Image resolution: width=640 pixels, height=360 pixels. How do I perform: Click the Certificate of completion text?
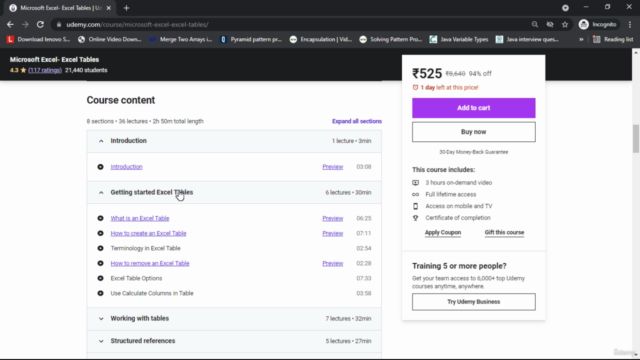[458, 218]
